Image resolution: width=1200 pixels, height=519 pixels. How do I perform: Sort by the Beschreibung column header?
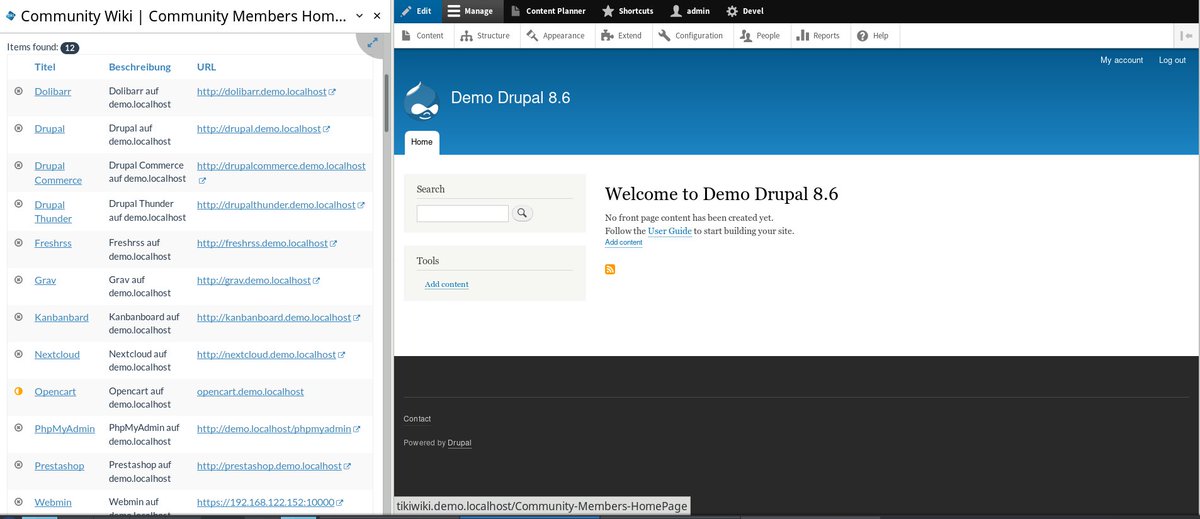[x=140, y=67]
